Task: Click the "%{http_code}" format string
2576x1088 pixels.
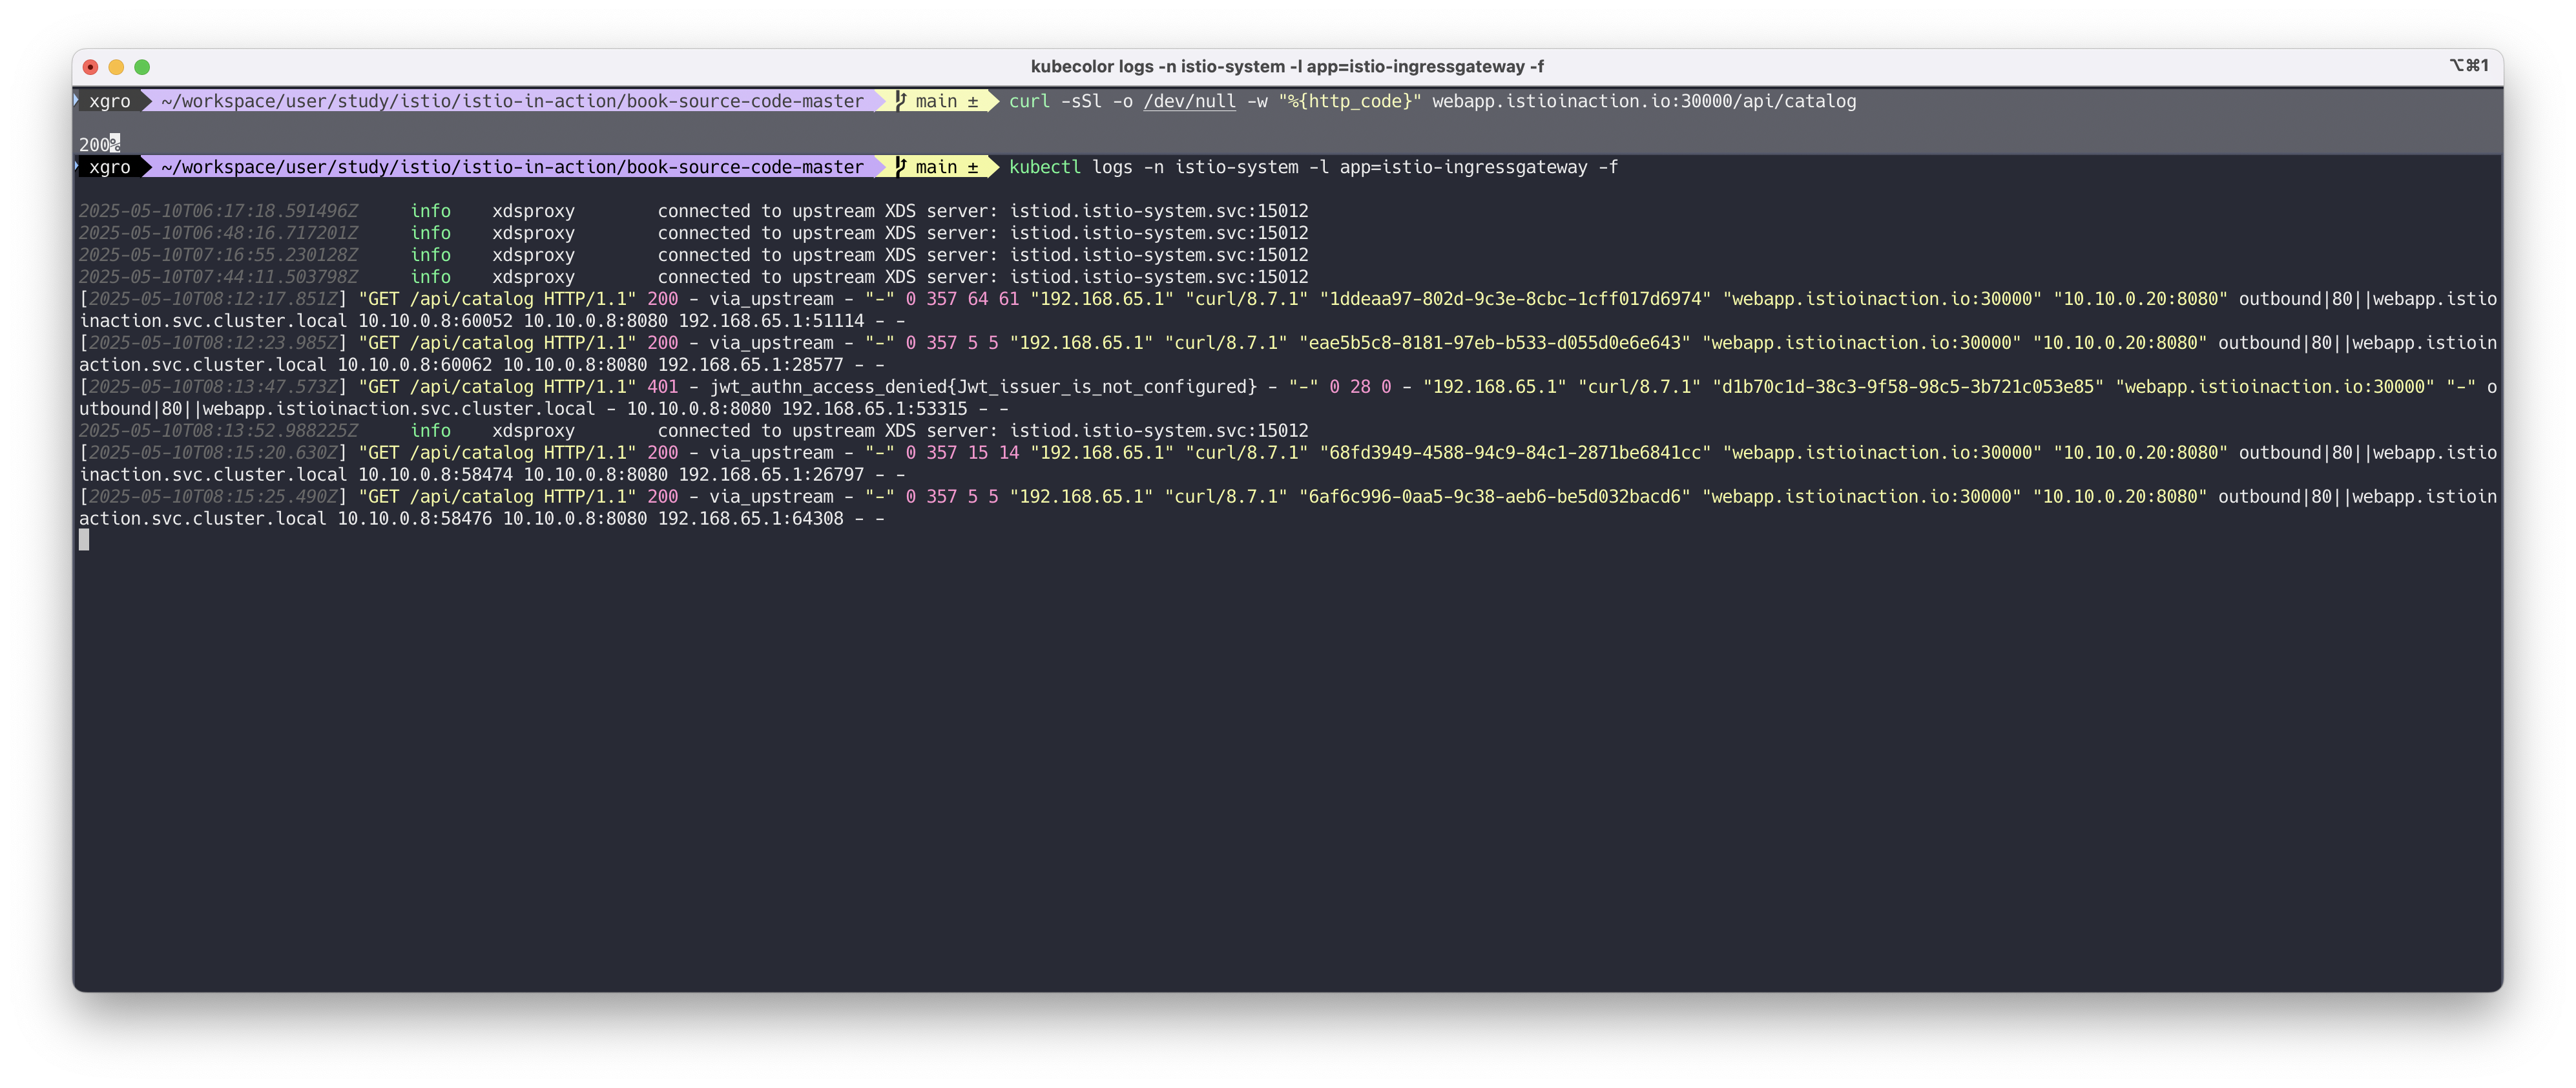Action: 1349,101
